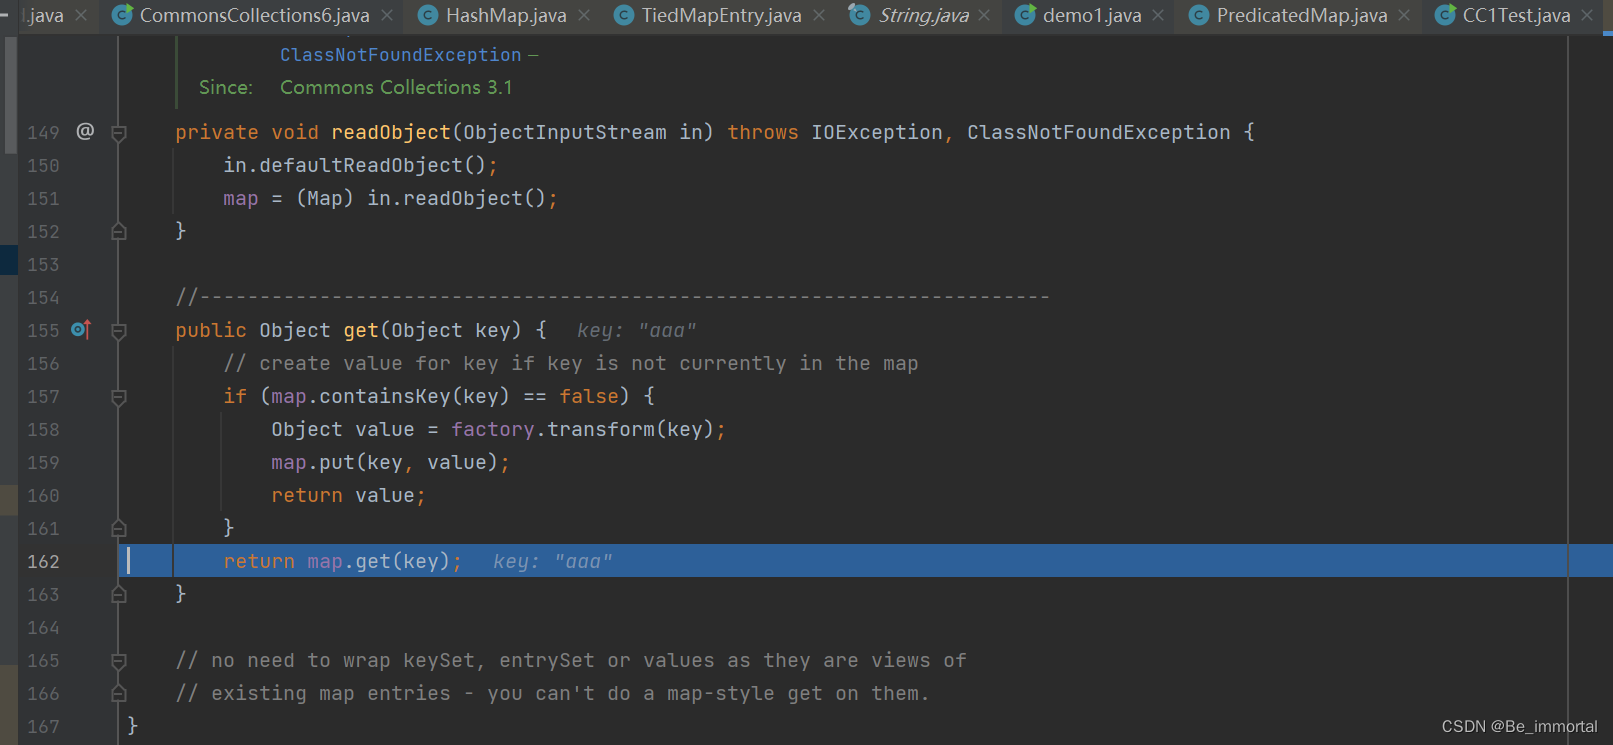Close the demo1.java tab
Viewport: 1613px width, 745px height.
1158,15
